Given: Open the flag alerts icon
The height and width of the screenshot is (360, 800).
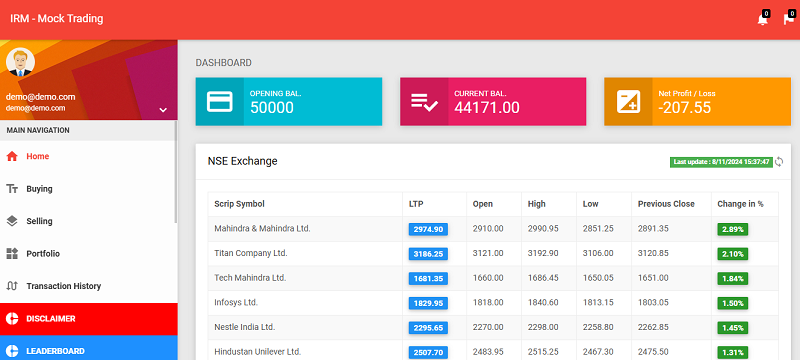Looking at the screenshot, I should coord(788,20).
